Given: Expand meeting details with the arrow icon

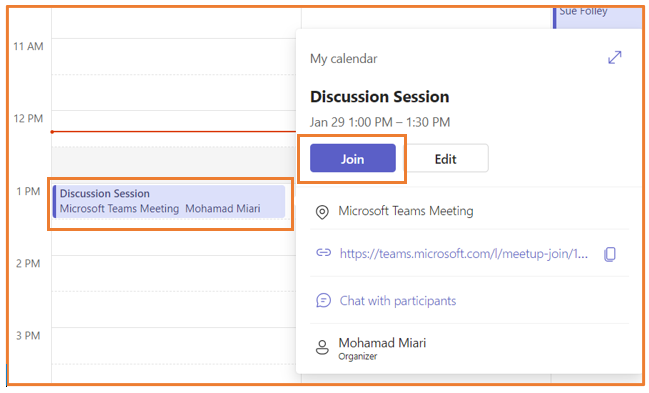Looking at the screenshot, I should pyautogui.click(x=615, y=58).
